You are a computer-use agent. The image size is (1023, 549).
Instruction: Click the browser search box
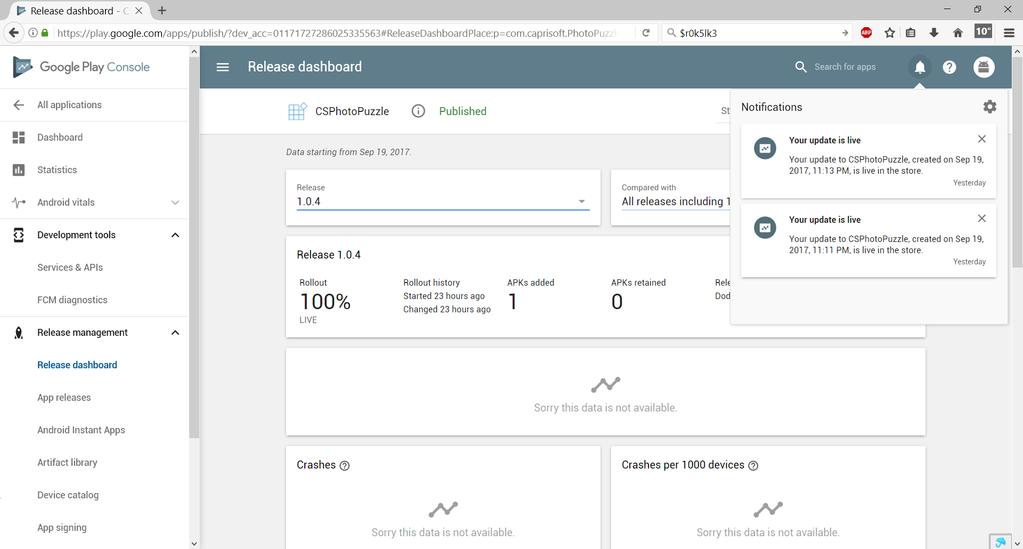pyautogui.click(x=757, y=33)
